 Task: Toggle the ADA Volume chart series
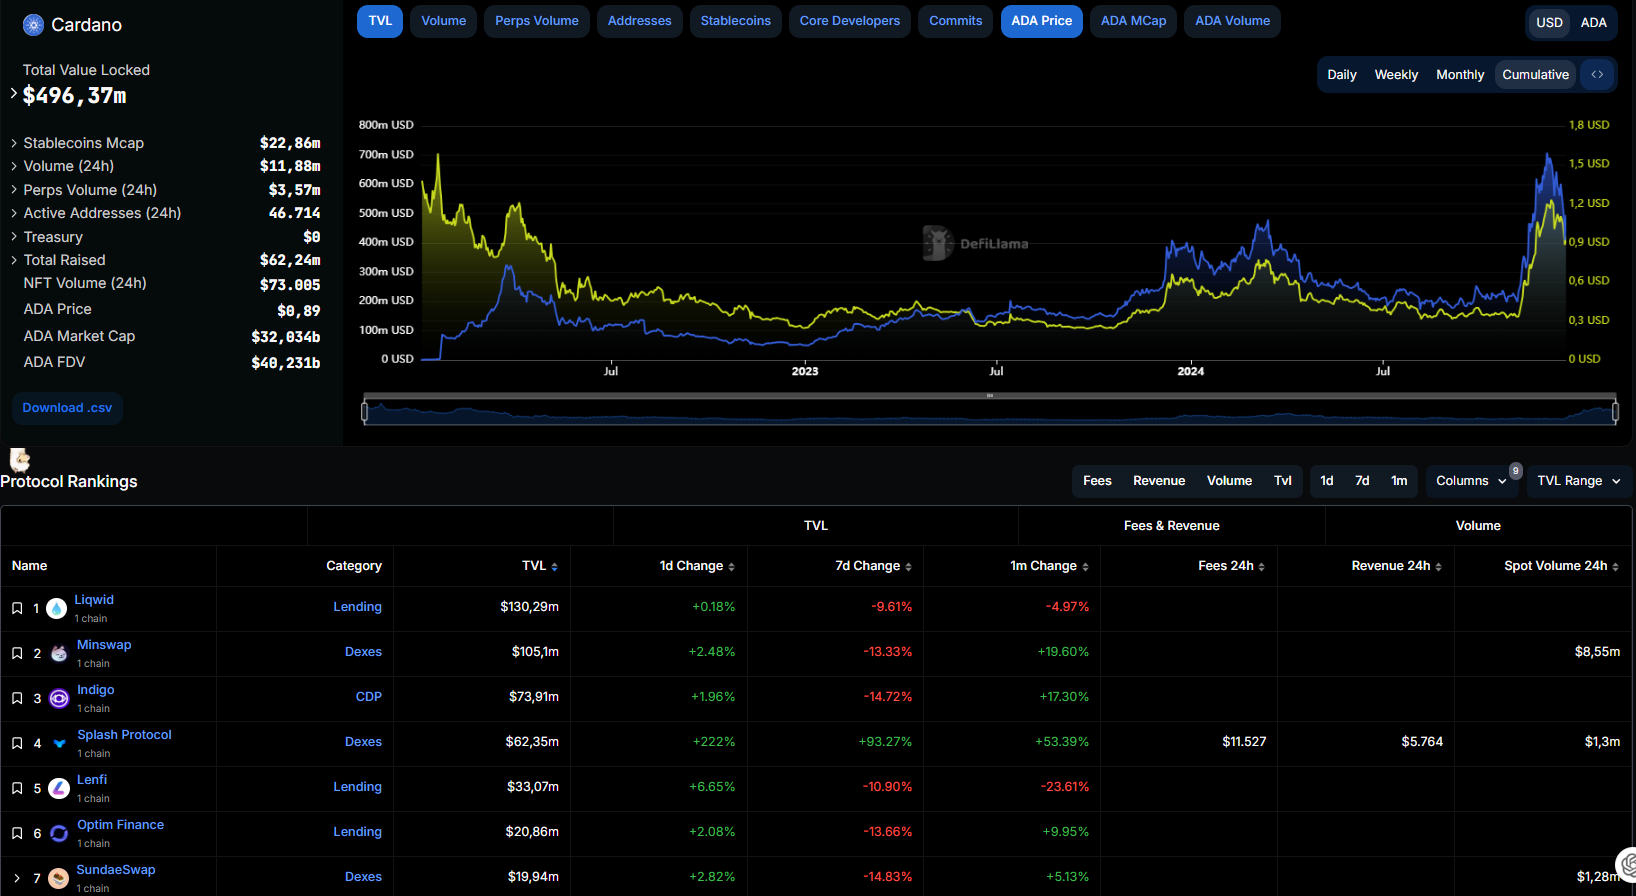coord(1232,21)
